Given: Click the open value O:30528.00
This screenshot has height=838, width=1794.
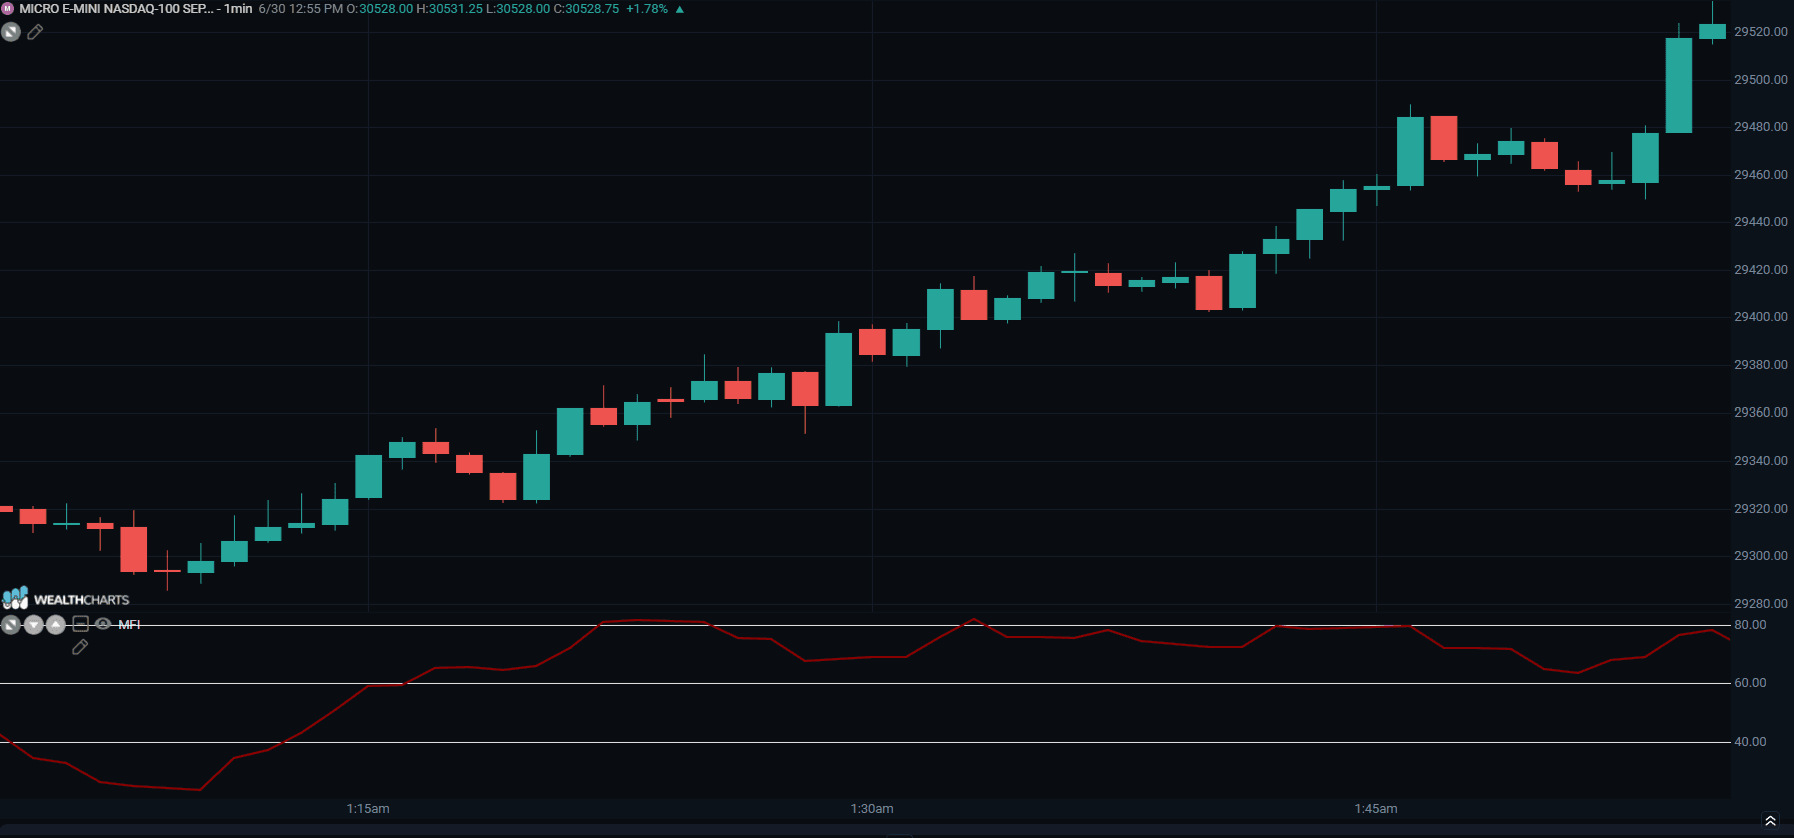Looking at the screenshot, I should [x=380, y=8].
